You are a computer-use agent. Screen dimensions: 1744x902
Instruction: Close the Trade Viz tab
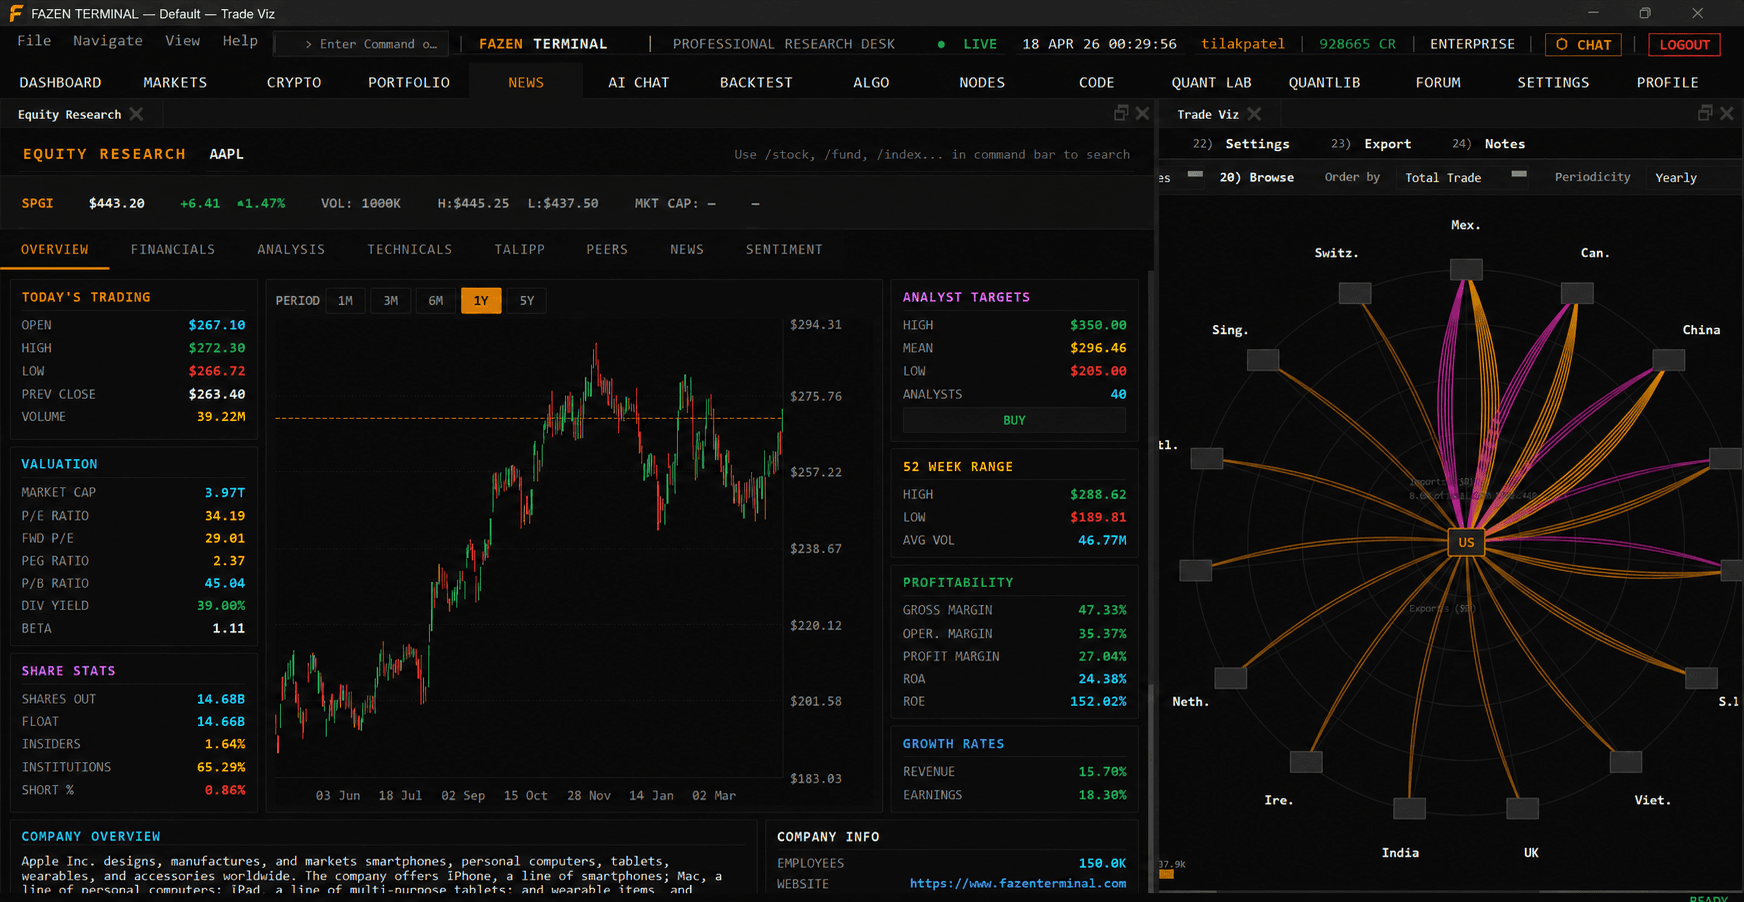pyautogui.click(x=1255, y=114)
